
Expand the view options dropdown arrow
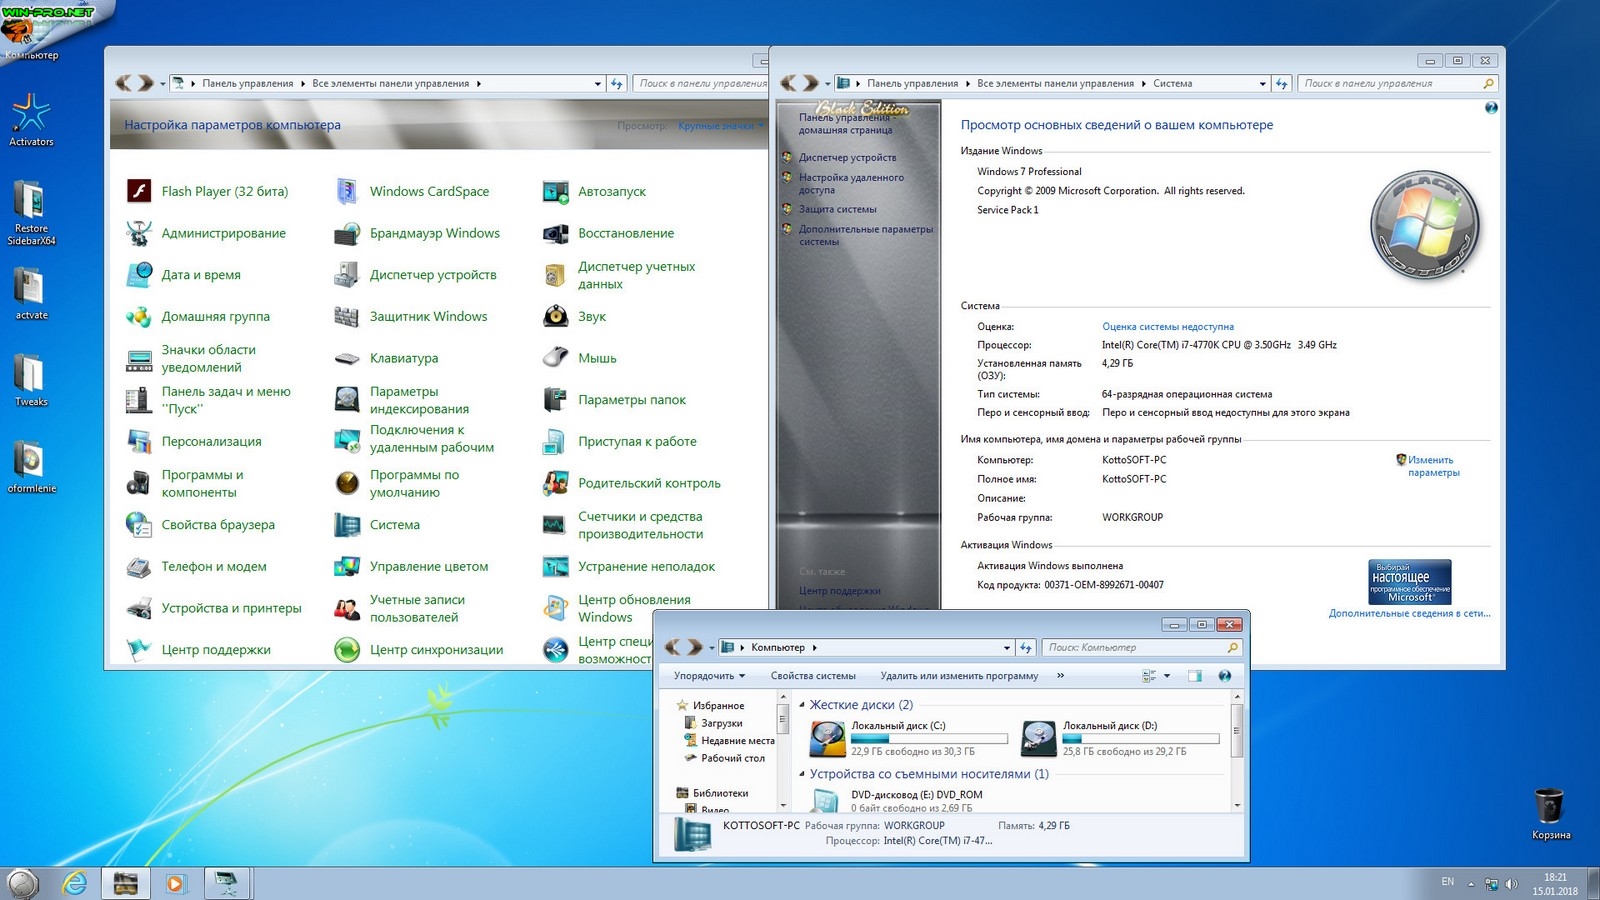(1167, 676)
